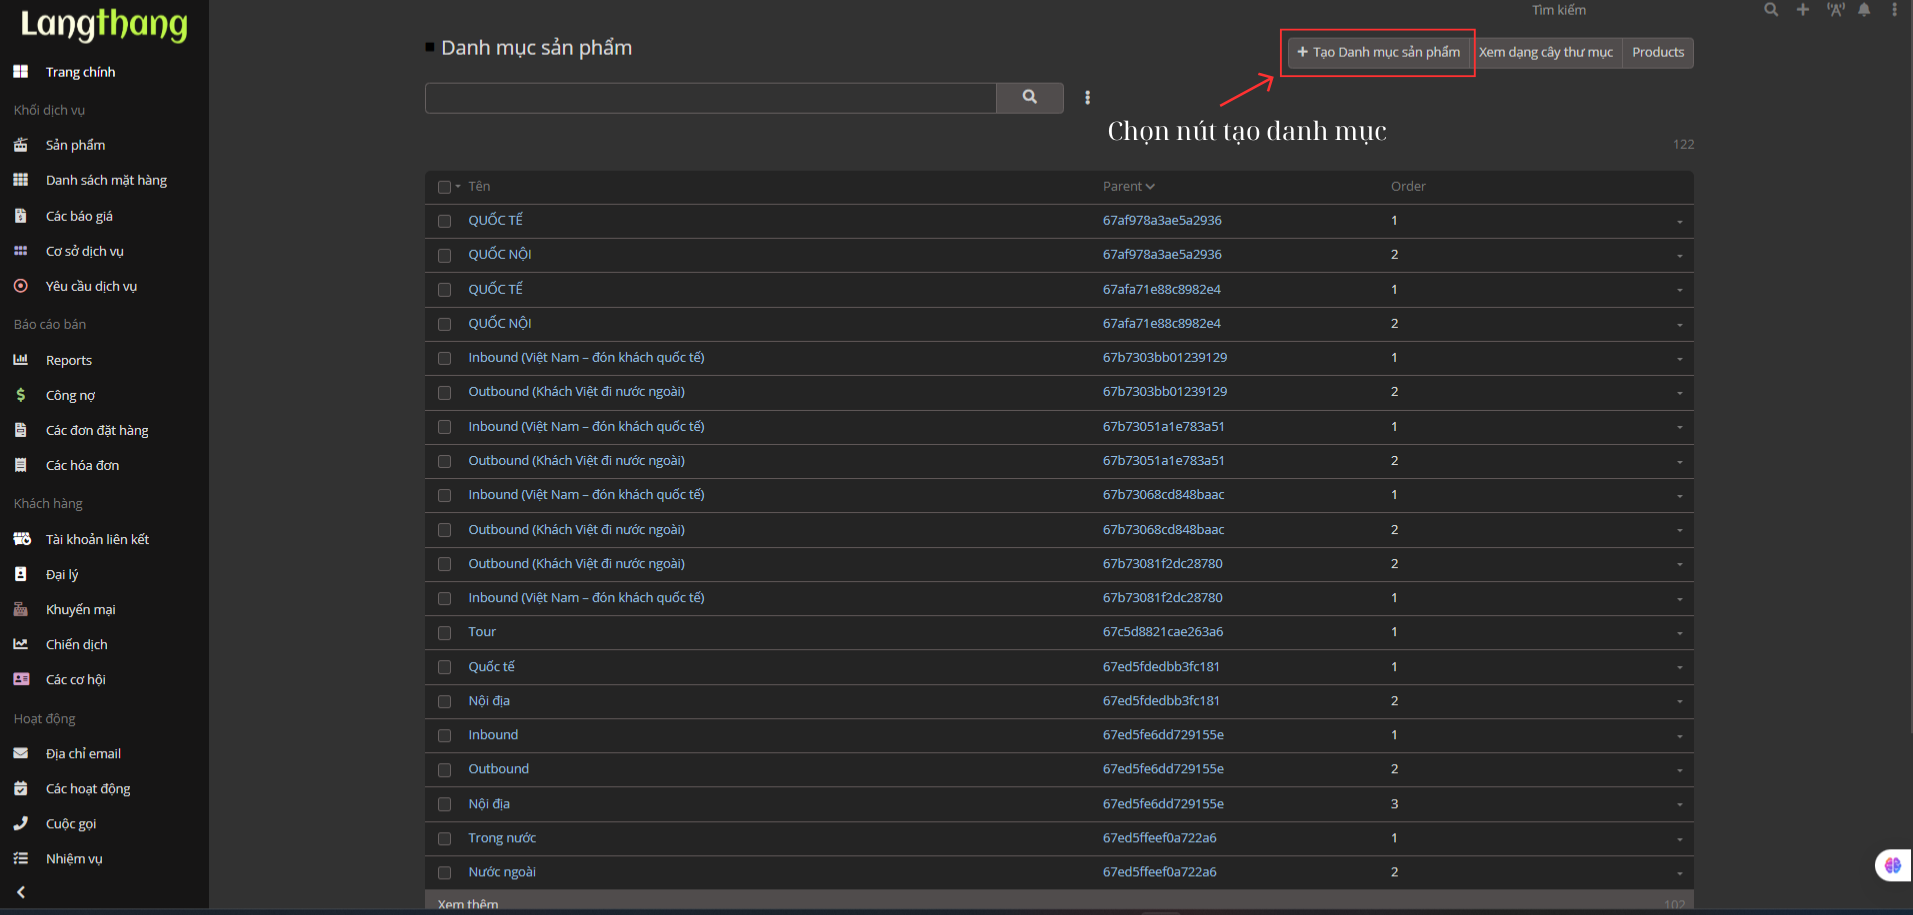Tick the checkbox for the Tour row
This screenshot has height=915, width=1913.
445,633
